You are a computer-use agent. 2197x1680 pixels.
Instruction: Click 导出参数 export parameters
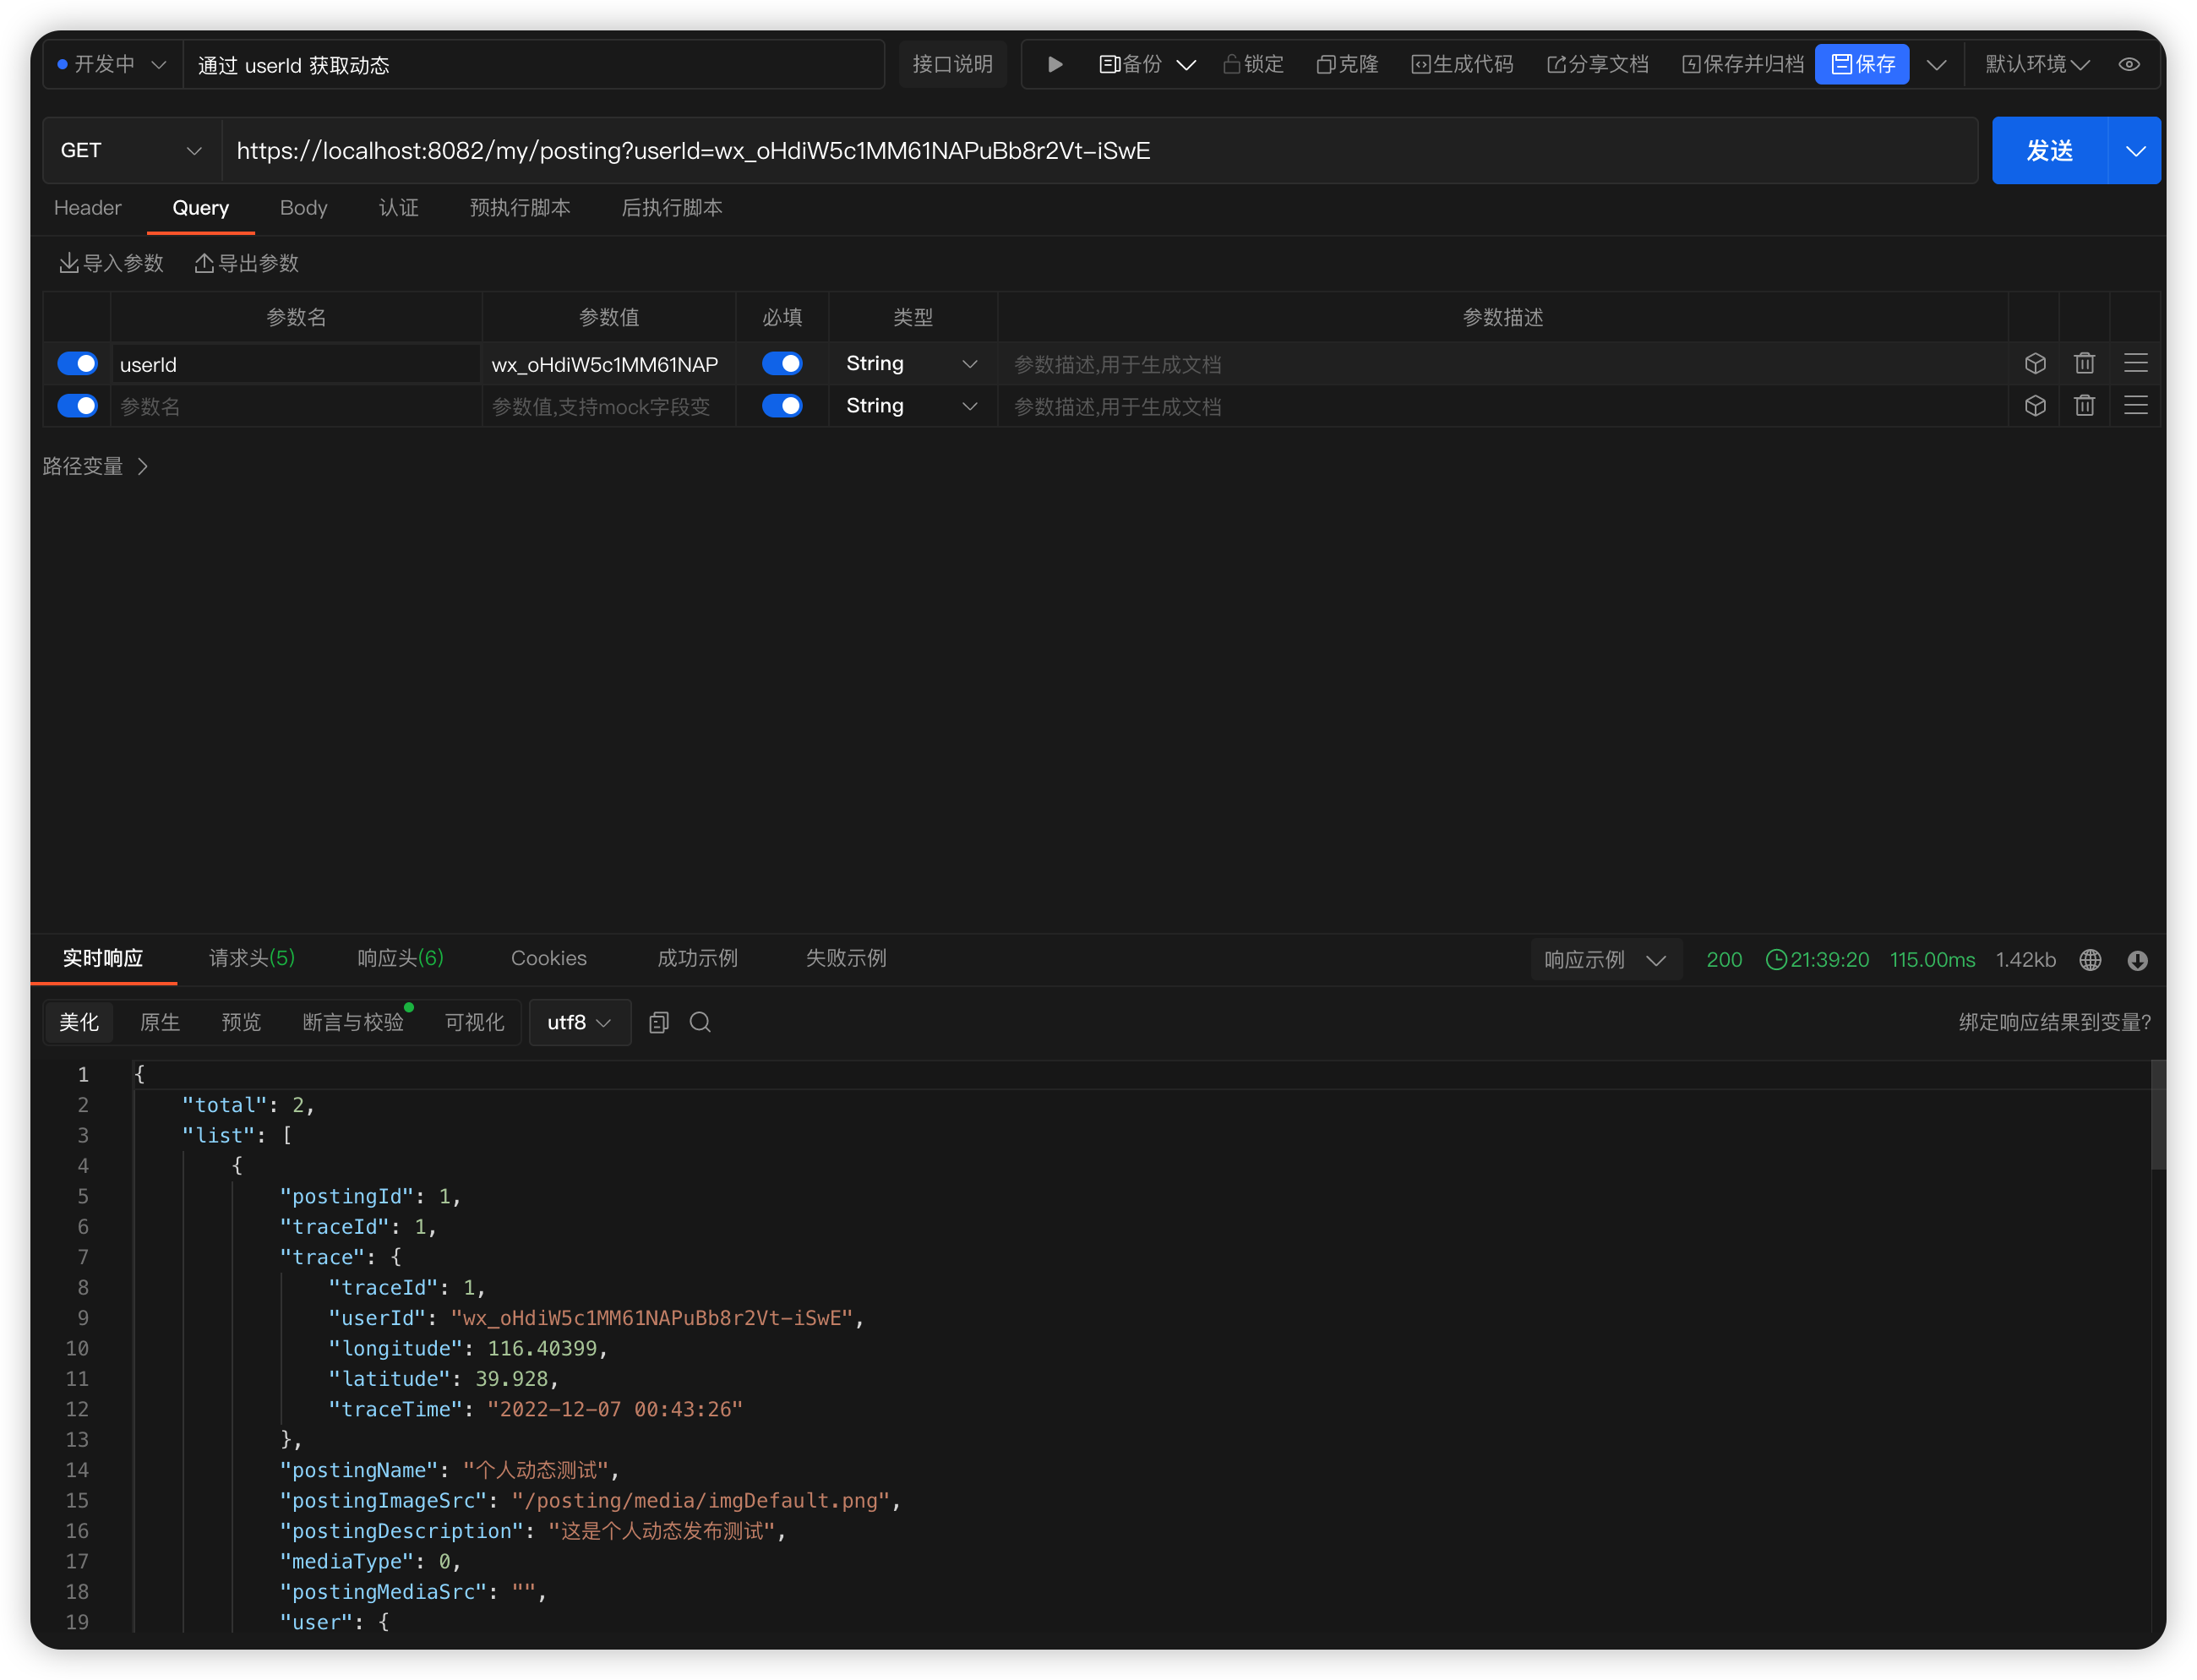pos(246,263)
